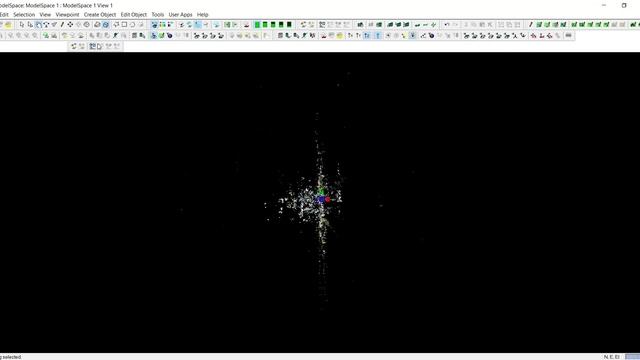Open the Edit menu
Image resolution: width=640 pixels, height=360 pixels.
(4, 14)
